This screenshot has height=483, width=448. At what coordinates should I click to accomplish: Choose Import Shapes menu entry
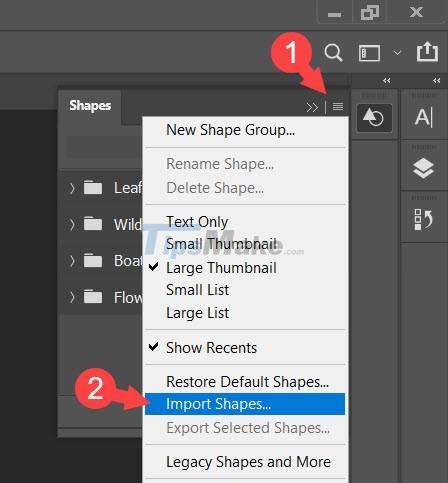coord(245,404)
